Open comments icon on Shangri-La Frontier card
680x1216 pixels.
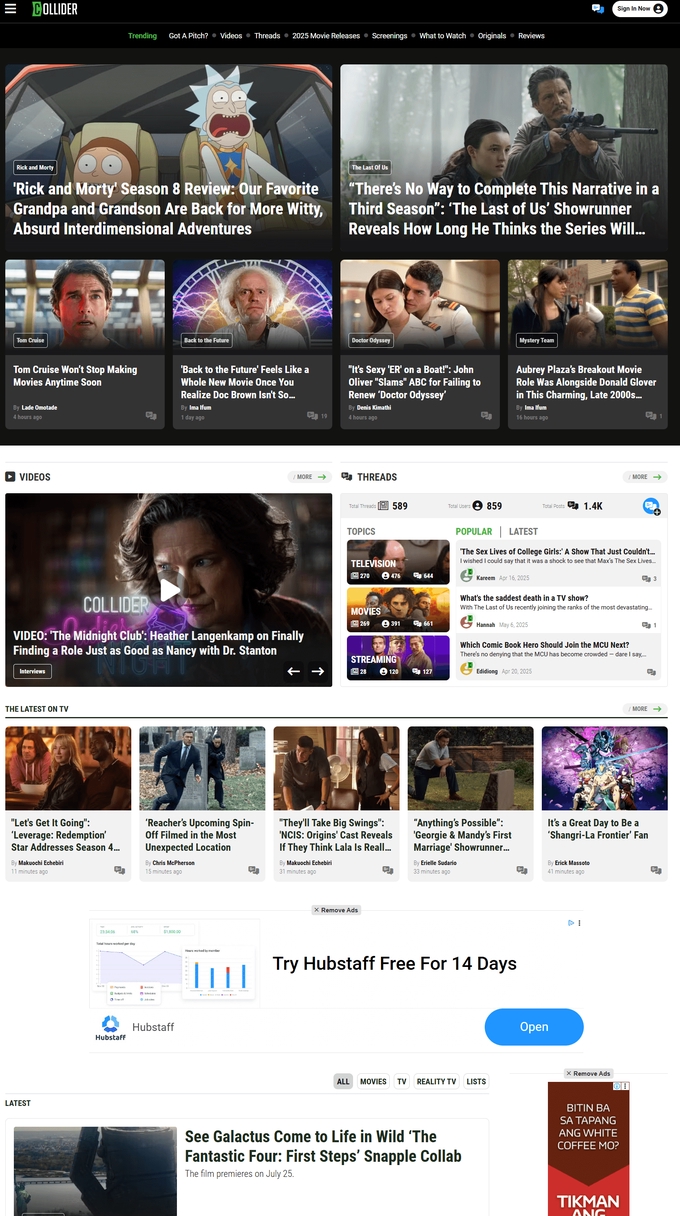656,870
